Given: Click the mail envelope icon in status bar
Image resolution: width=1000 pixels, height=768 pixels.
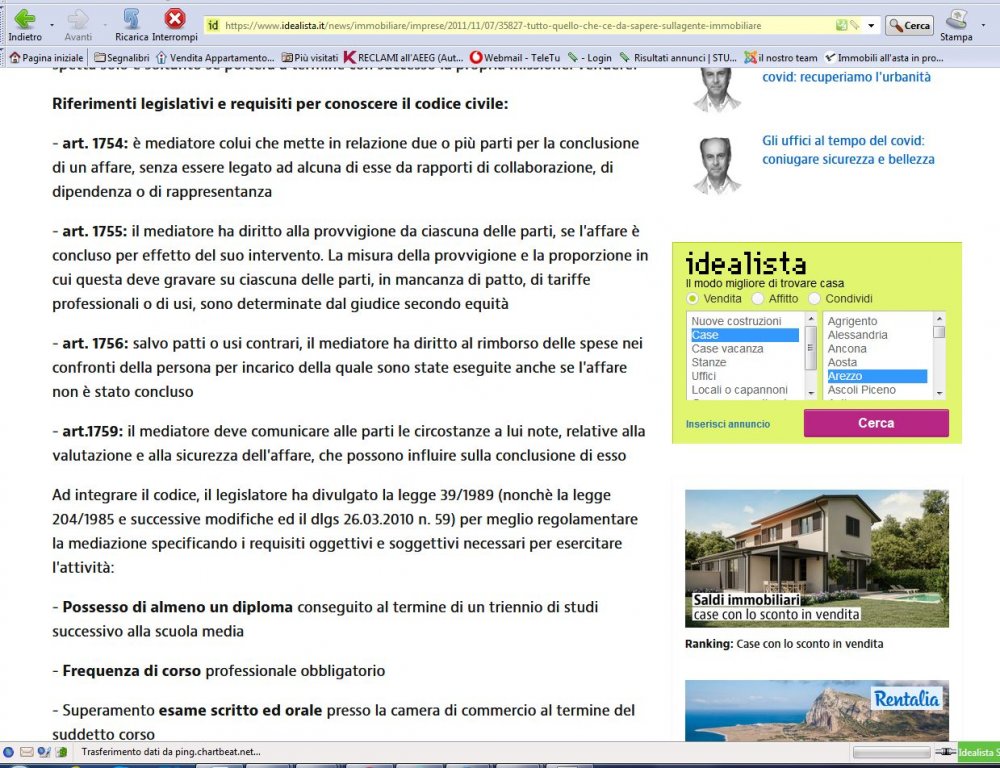Looking at the screenshot, I should (x=26, y=752).
